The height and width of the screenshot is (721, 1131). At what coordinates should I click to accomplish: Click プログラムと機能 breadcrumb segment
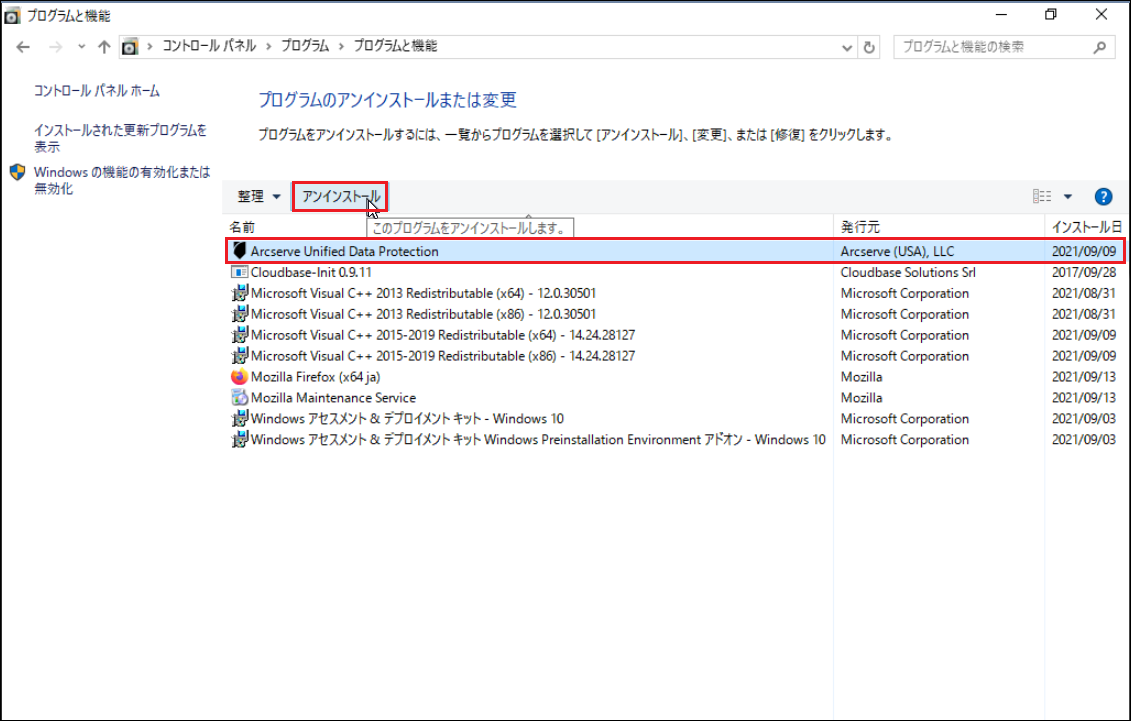(x=395, y=46)
